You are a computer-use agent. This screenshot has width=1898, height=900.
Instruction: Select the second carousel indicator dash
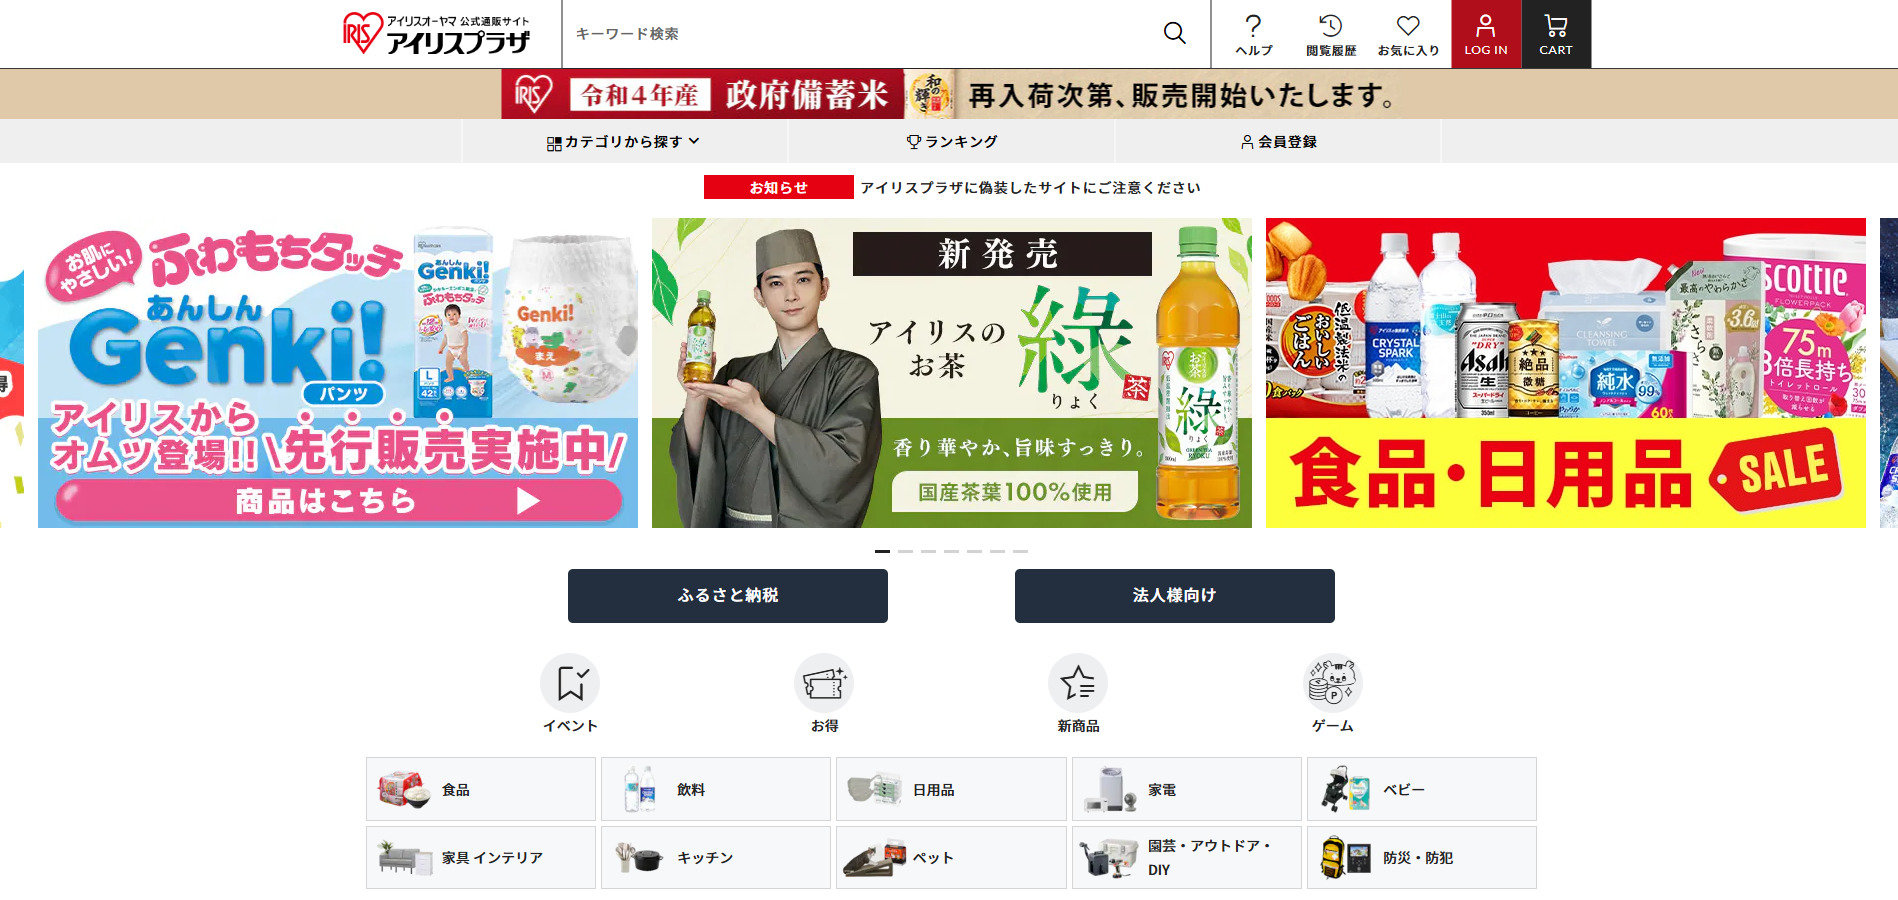click(905, 551)
